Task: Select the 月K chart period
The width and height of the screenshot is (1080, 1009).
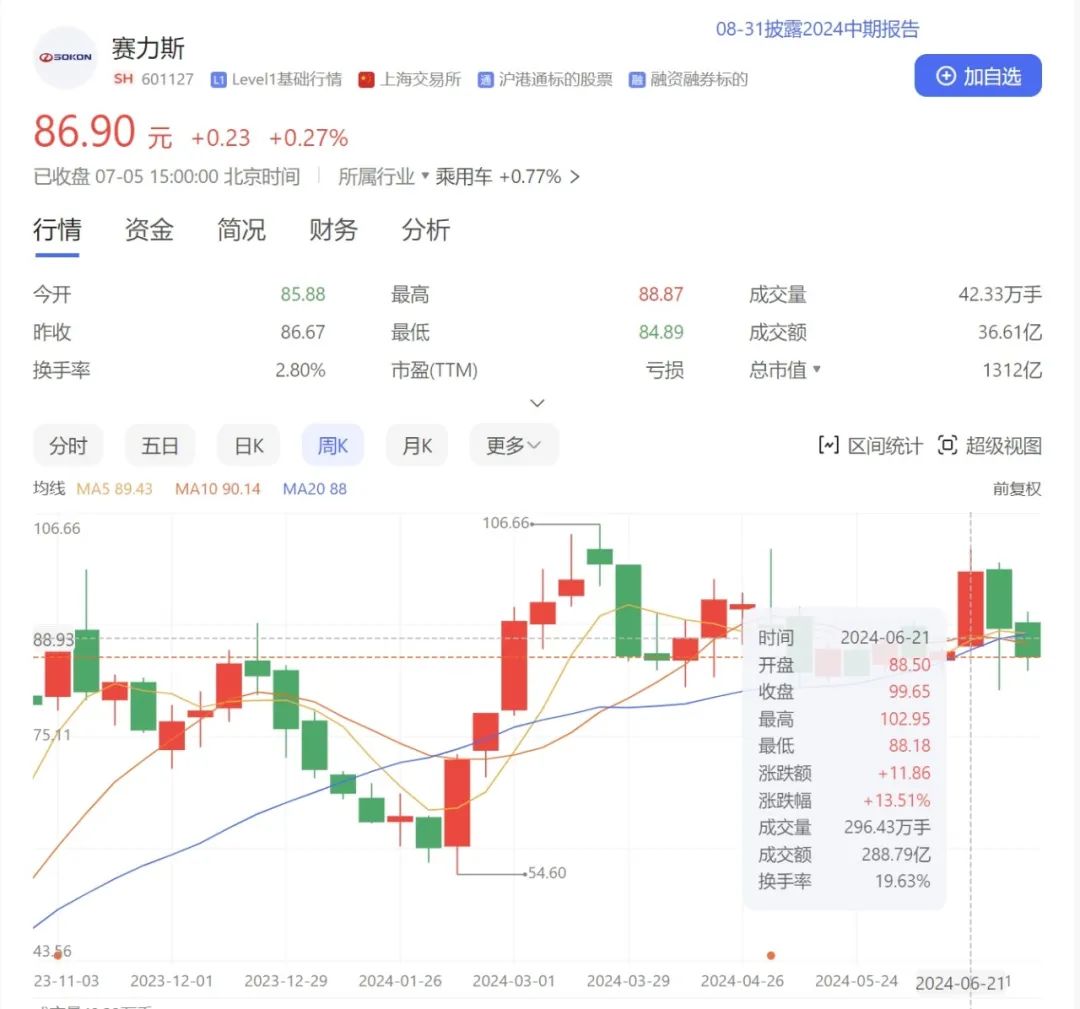Action: click(417, 446)
